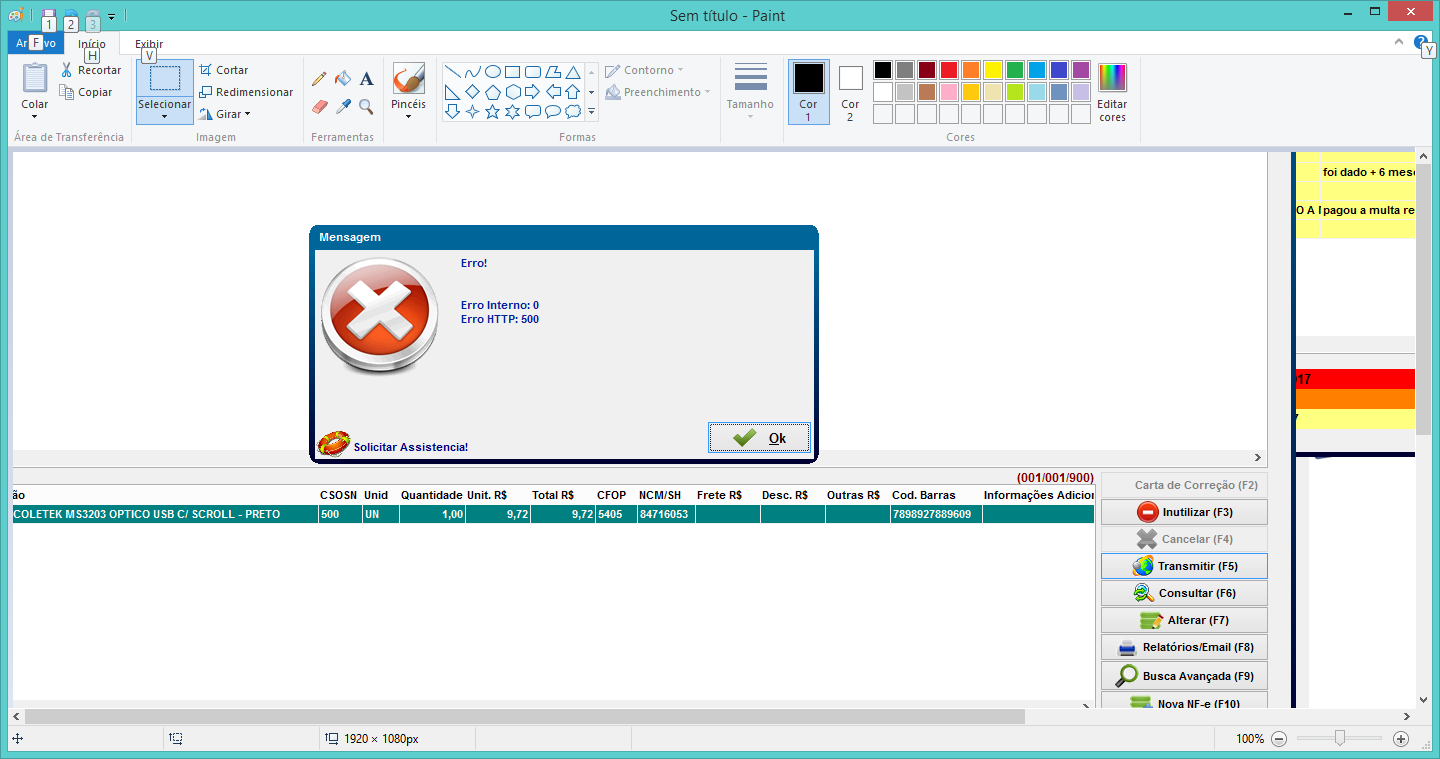Select the Fill with color bucket tool
This screenshot has width=1440, height=759.
[343, 78]
